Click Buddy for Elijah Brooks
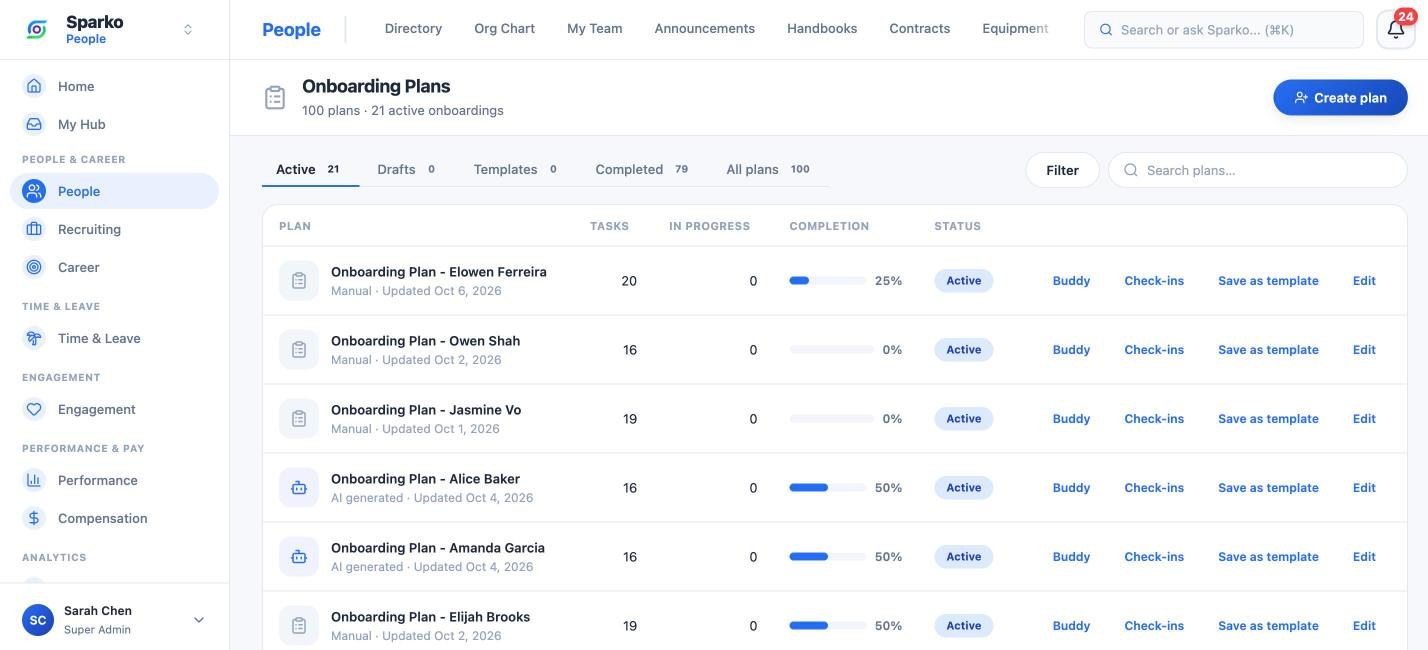Image resolution: width=1428 pixels, height=650 pixels. click(1071, 626)
